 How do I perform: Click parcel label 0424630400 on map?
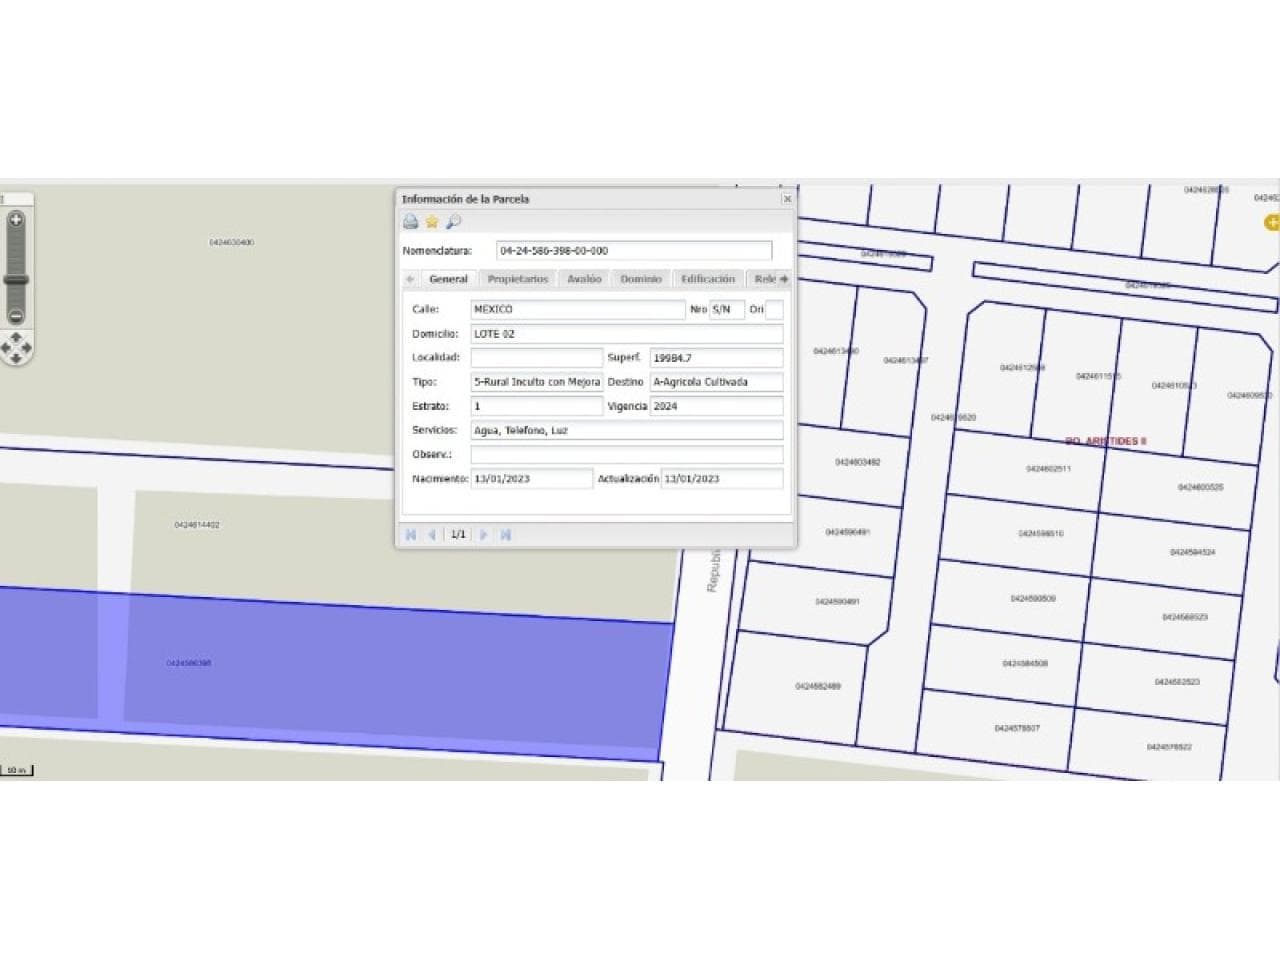point(232,243)
